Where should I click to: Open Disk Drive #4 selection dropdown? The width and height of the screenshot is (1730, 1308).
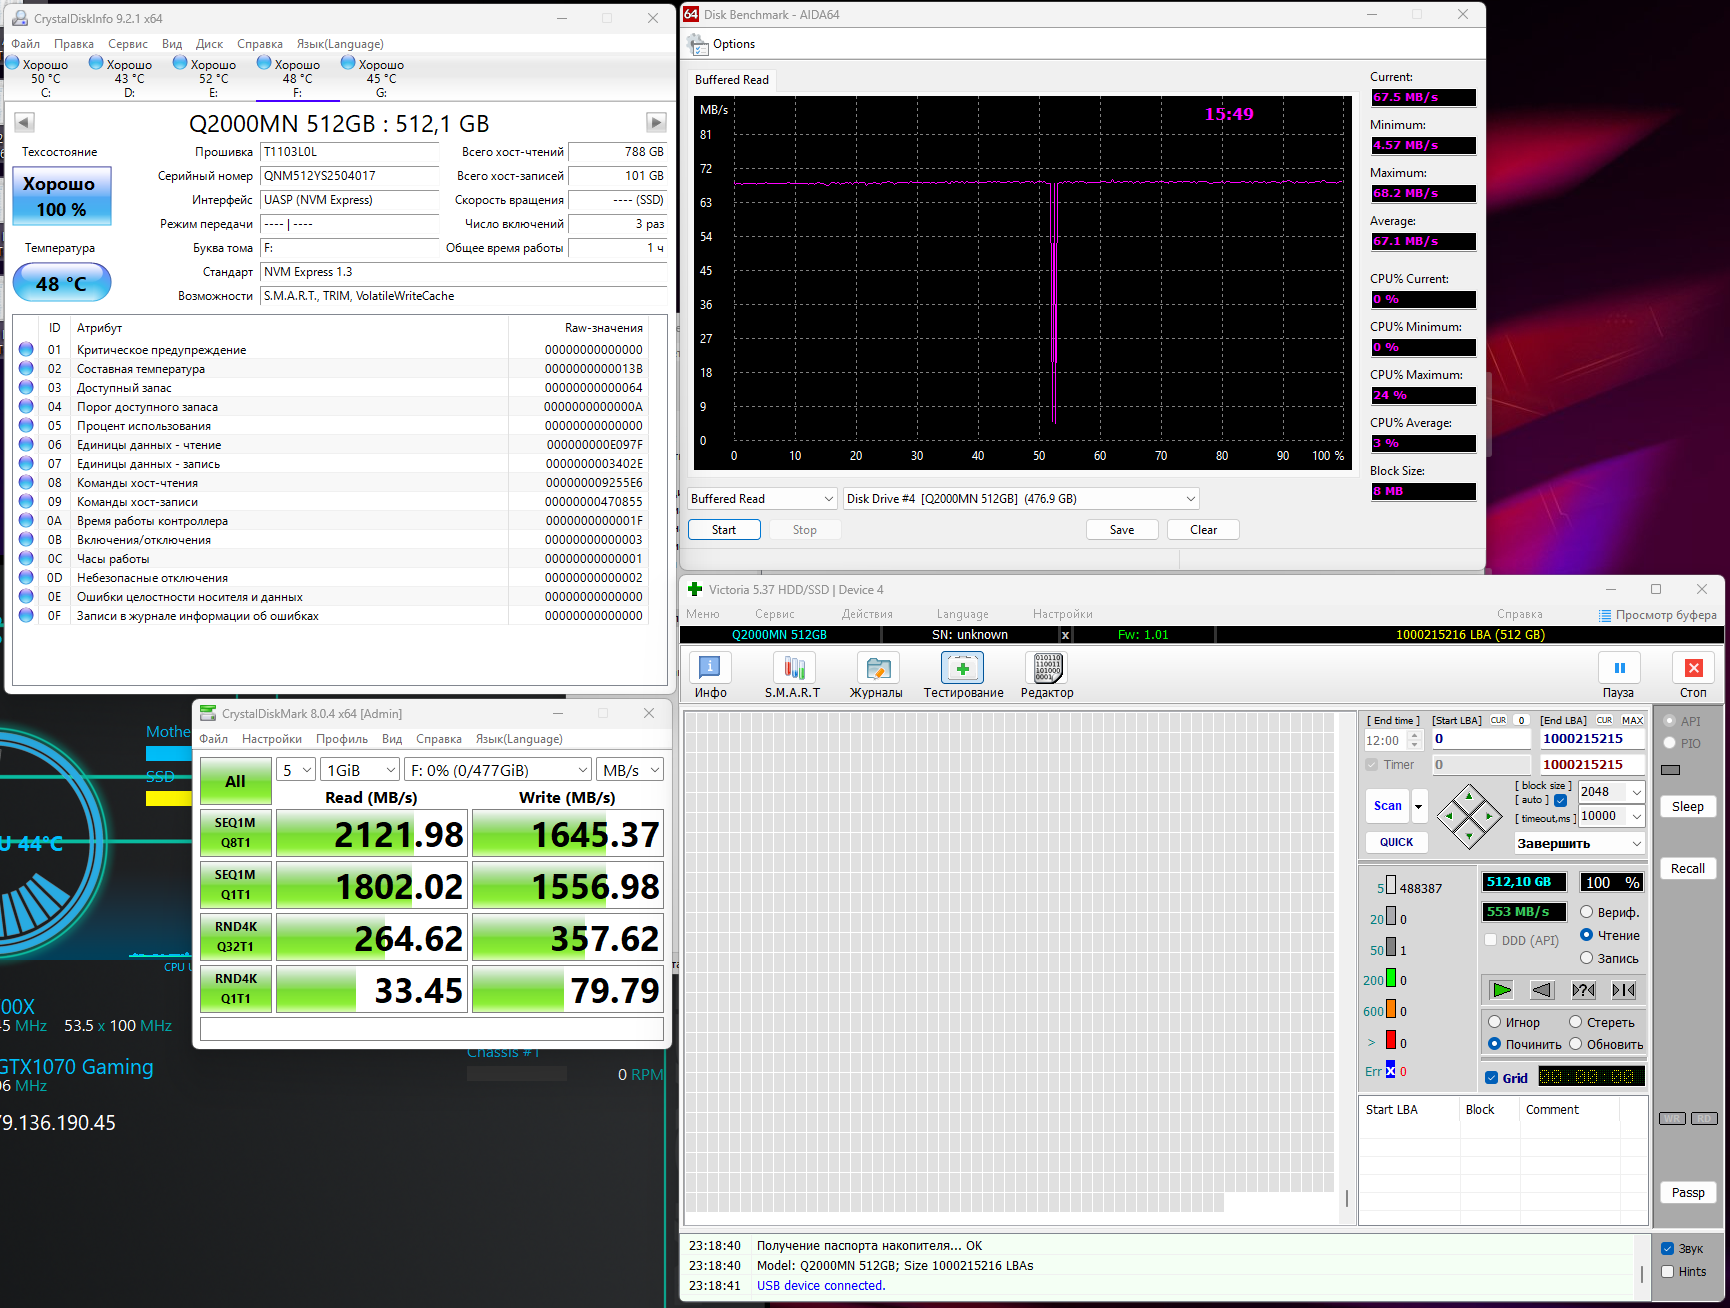click(x=1021, y=499)
